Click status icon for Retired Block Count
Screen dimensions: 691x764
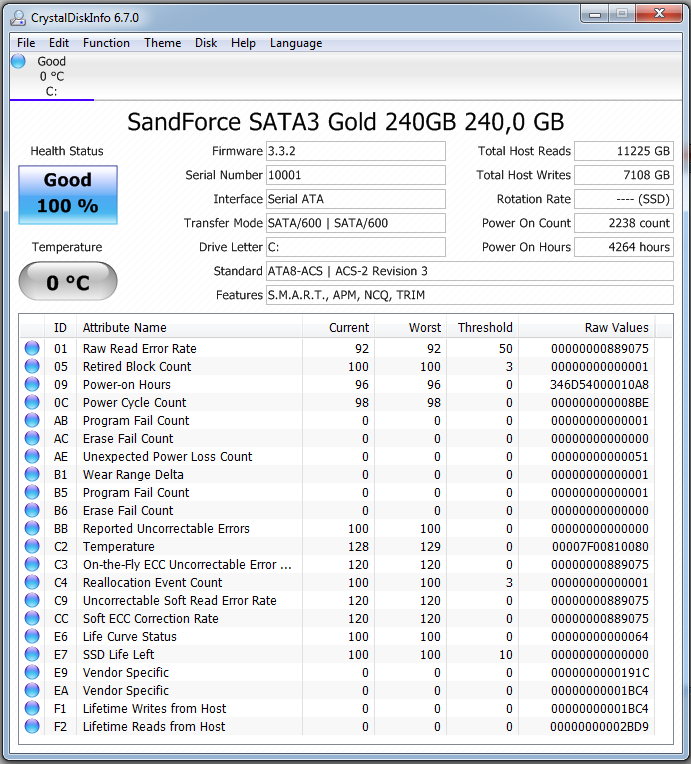(x=32, y=366)
